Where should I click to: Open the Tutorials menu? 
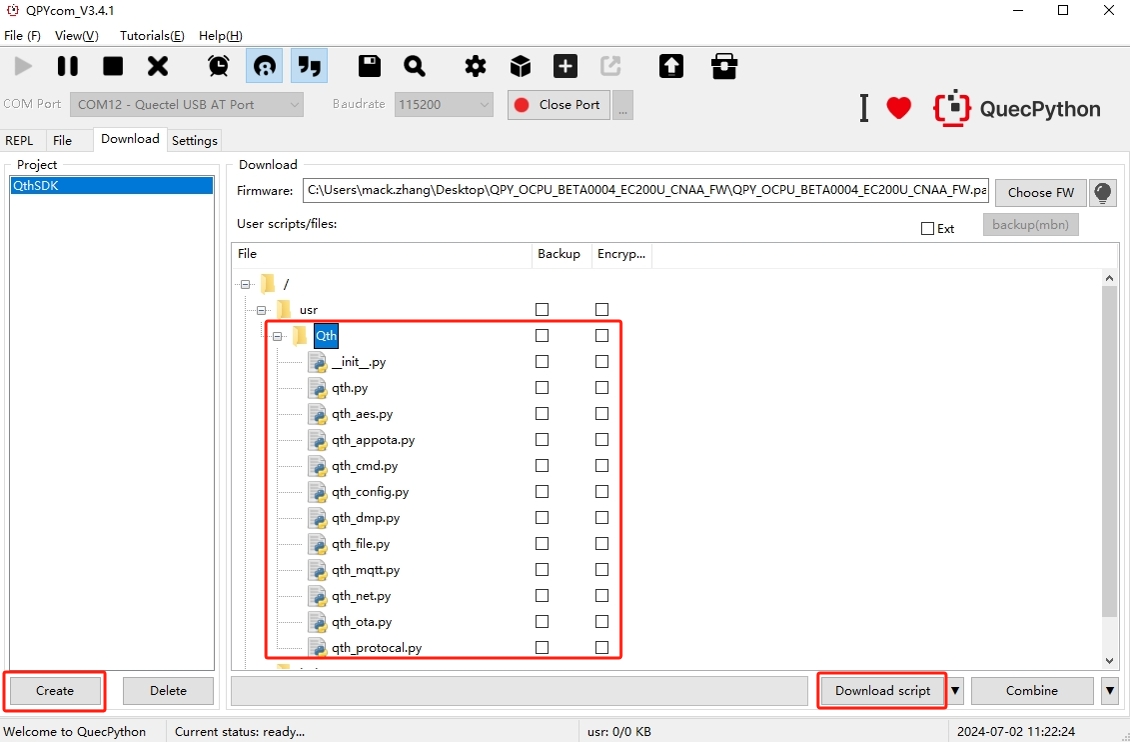152,35
